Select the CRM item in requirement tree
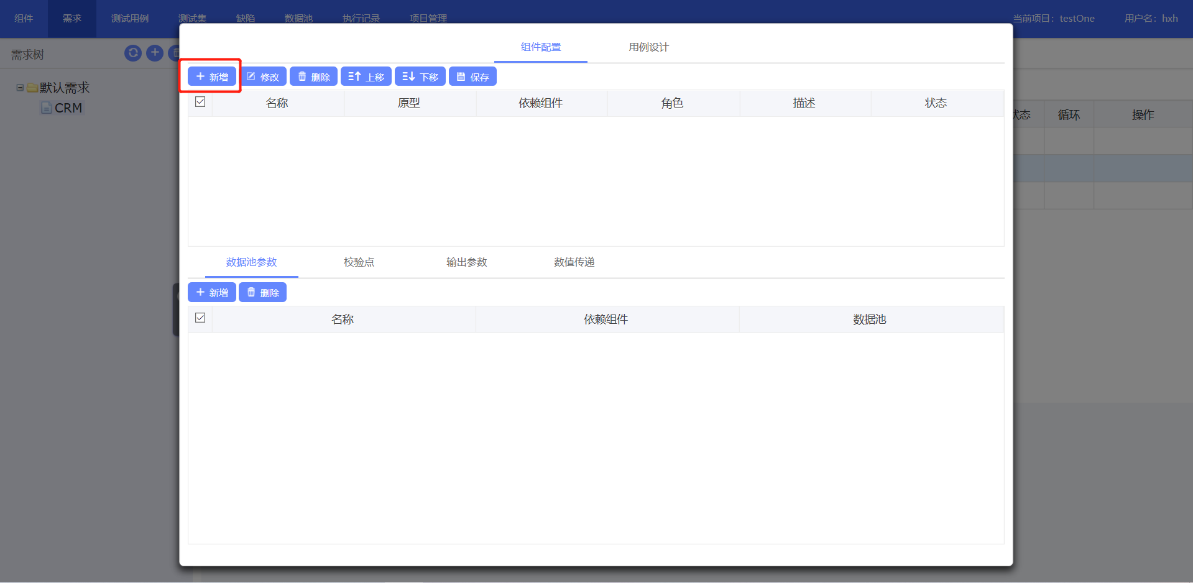The image size is (1193, 583). pyautogui.click(x=68, y=108)
